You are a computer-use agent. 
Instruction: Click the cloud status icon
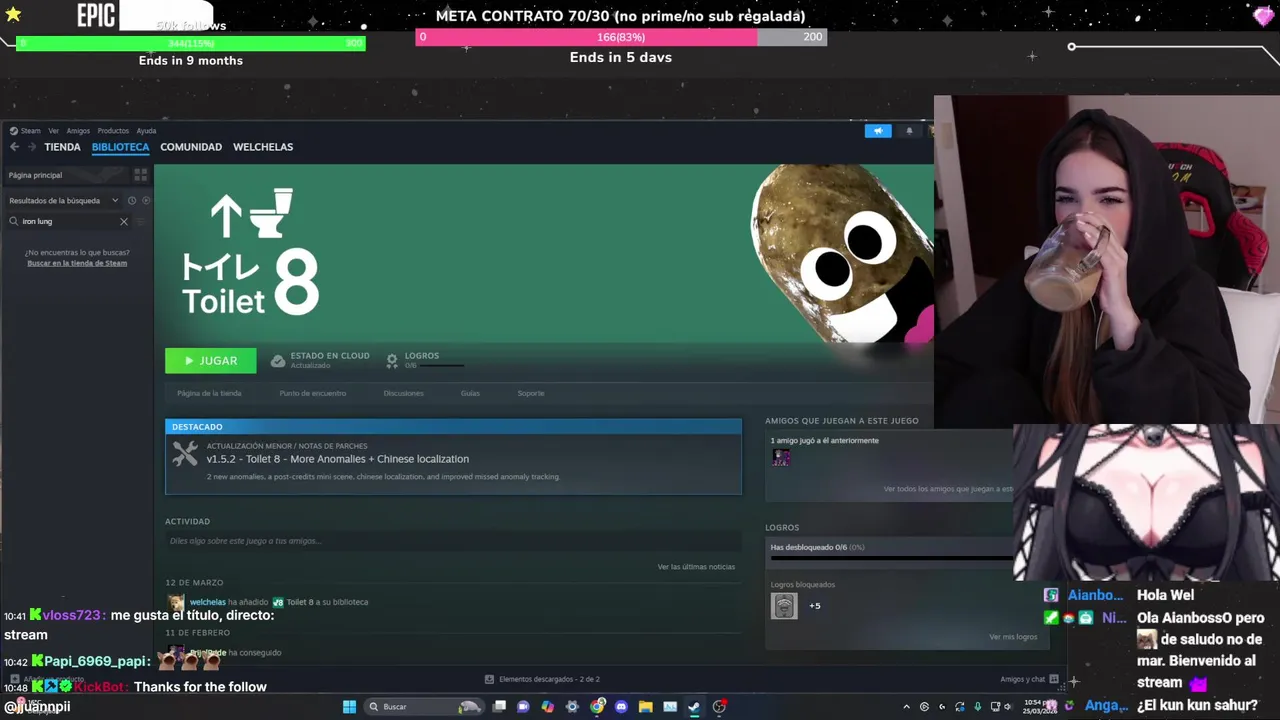[x=278, y=361]
